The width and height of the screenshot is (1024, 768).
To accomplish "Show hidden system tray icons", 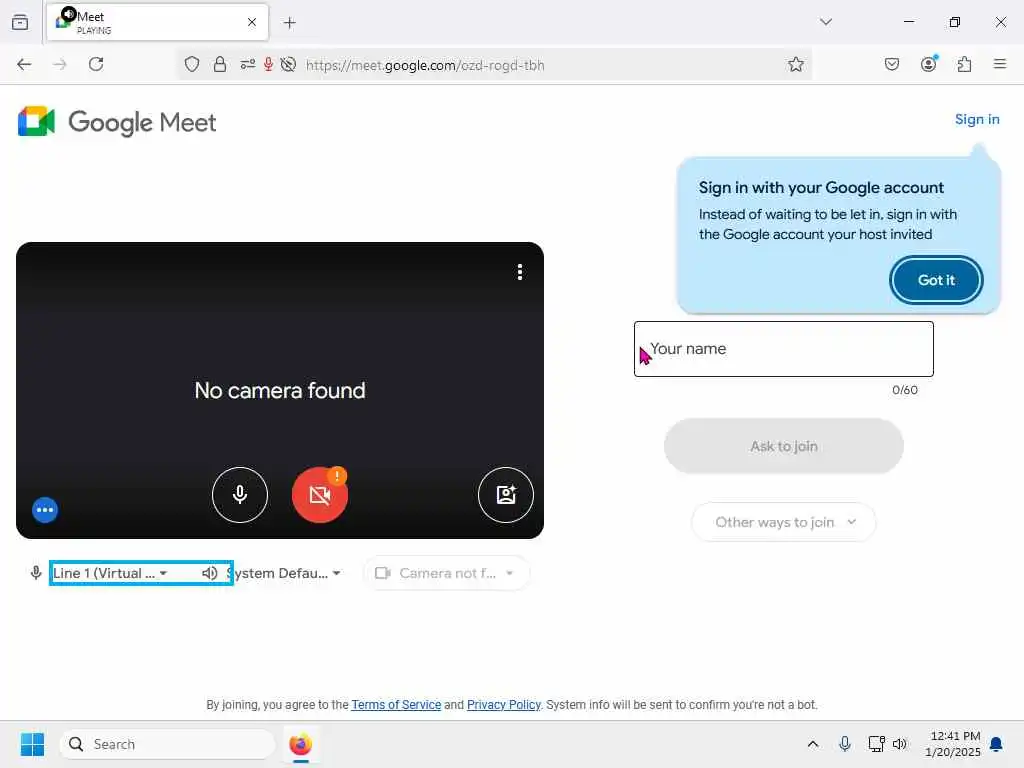I will (x=812, y=744).
